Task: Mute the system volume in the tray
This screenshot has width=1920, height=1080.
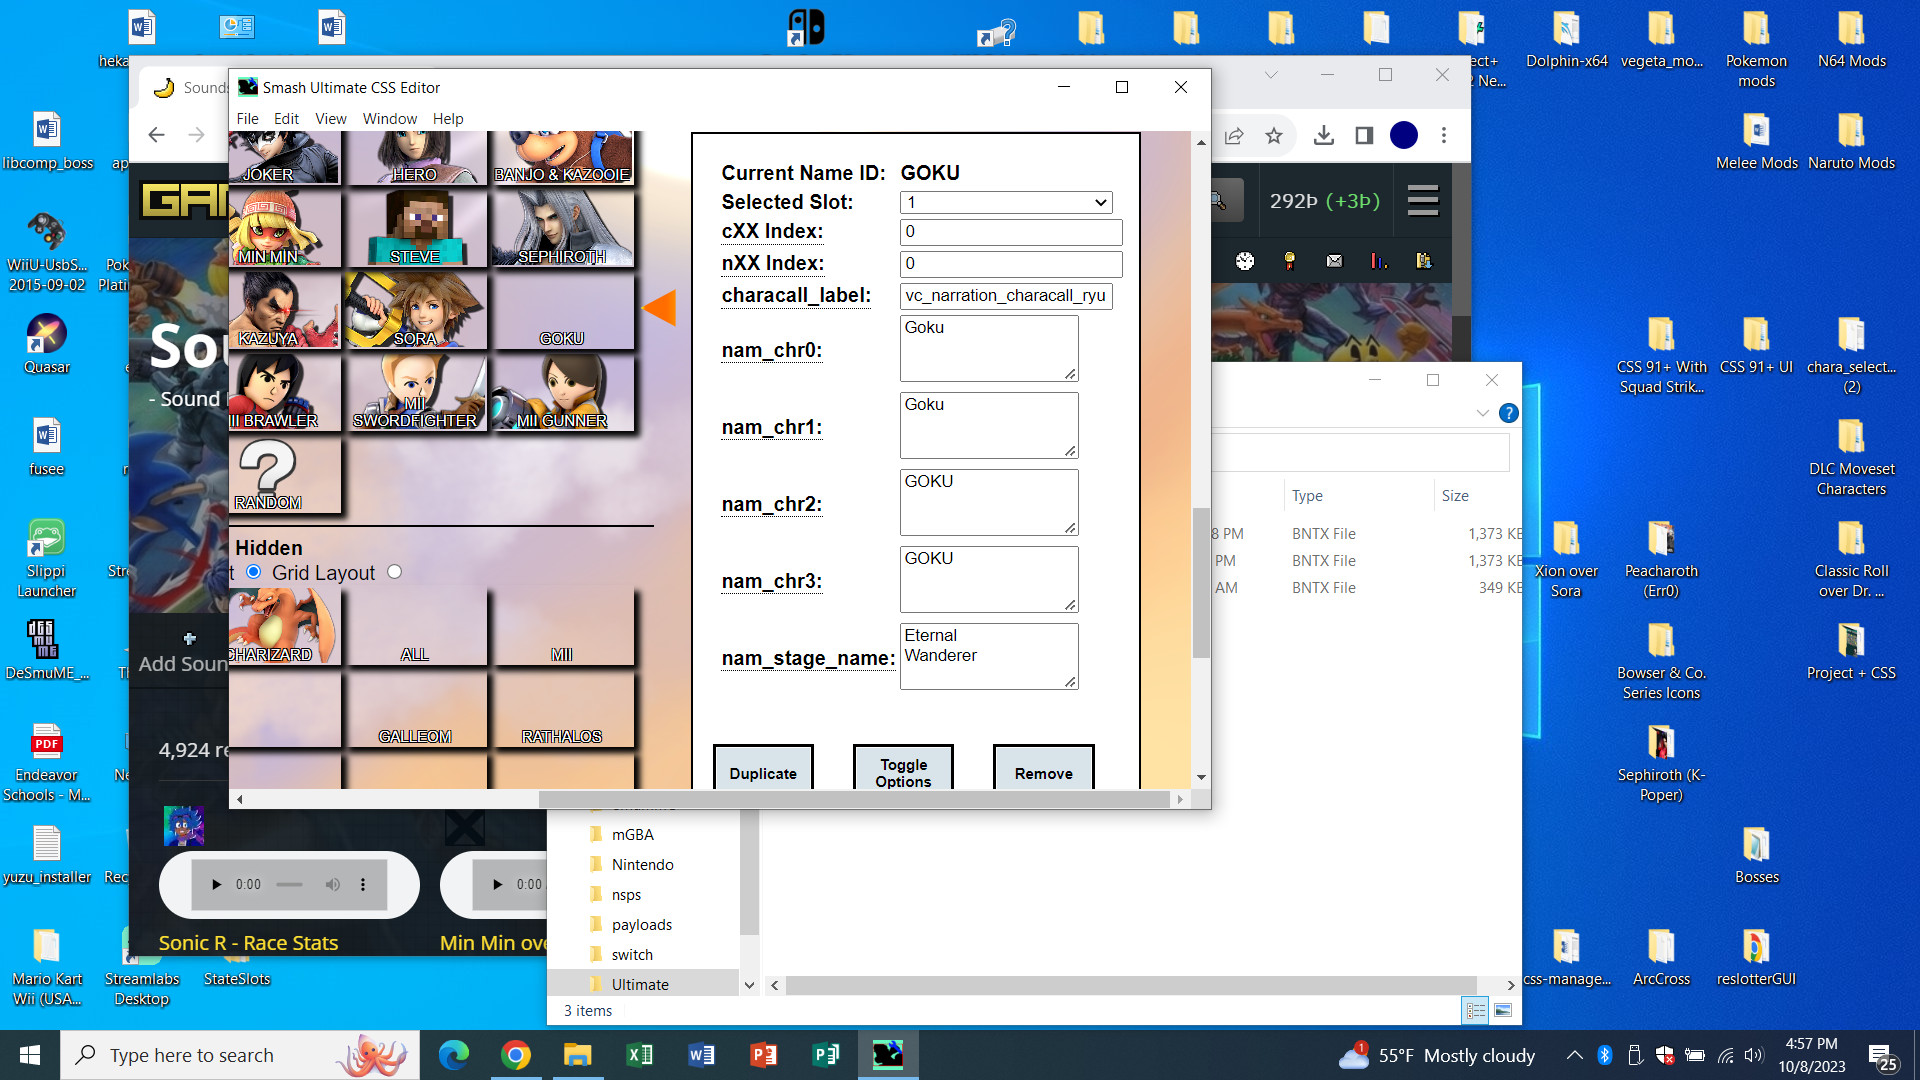Action: click(x=1755, y=1055)
